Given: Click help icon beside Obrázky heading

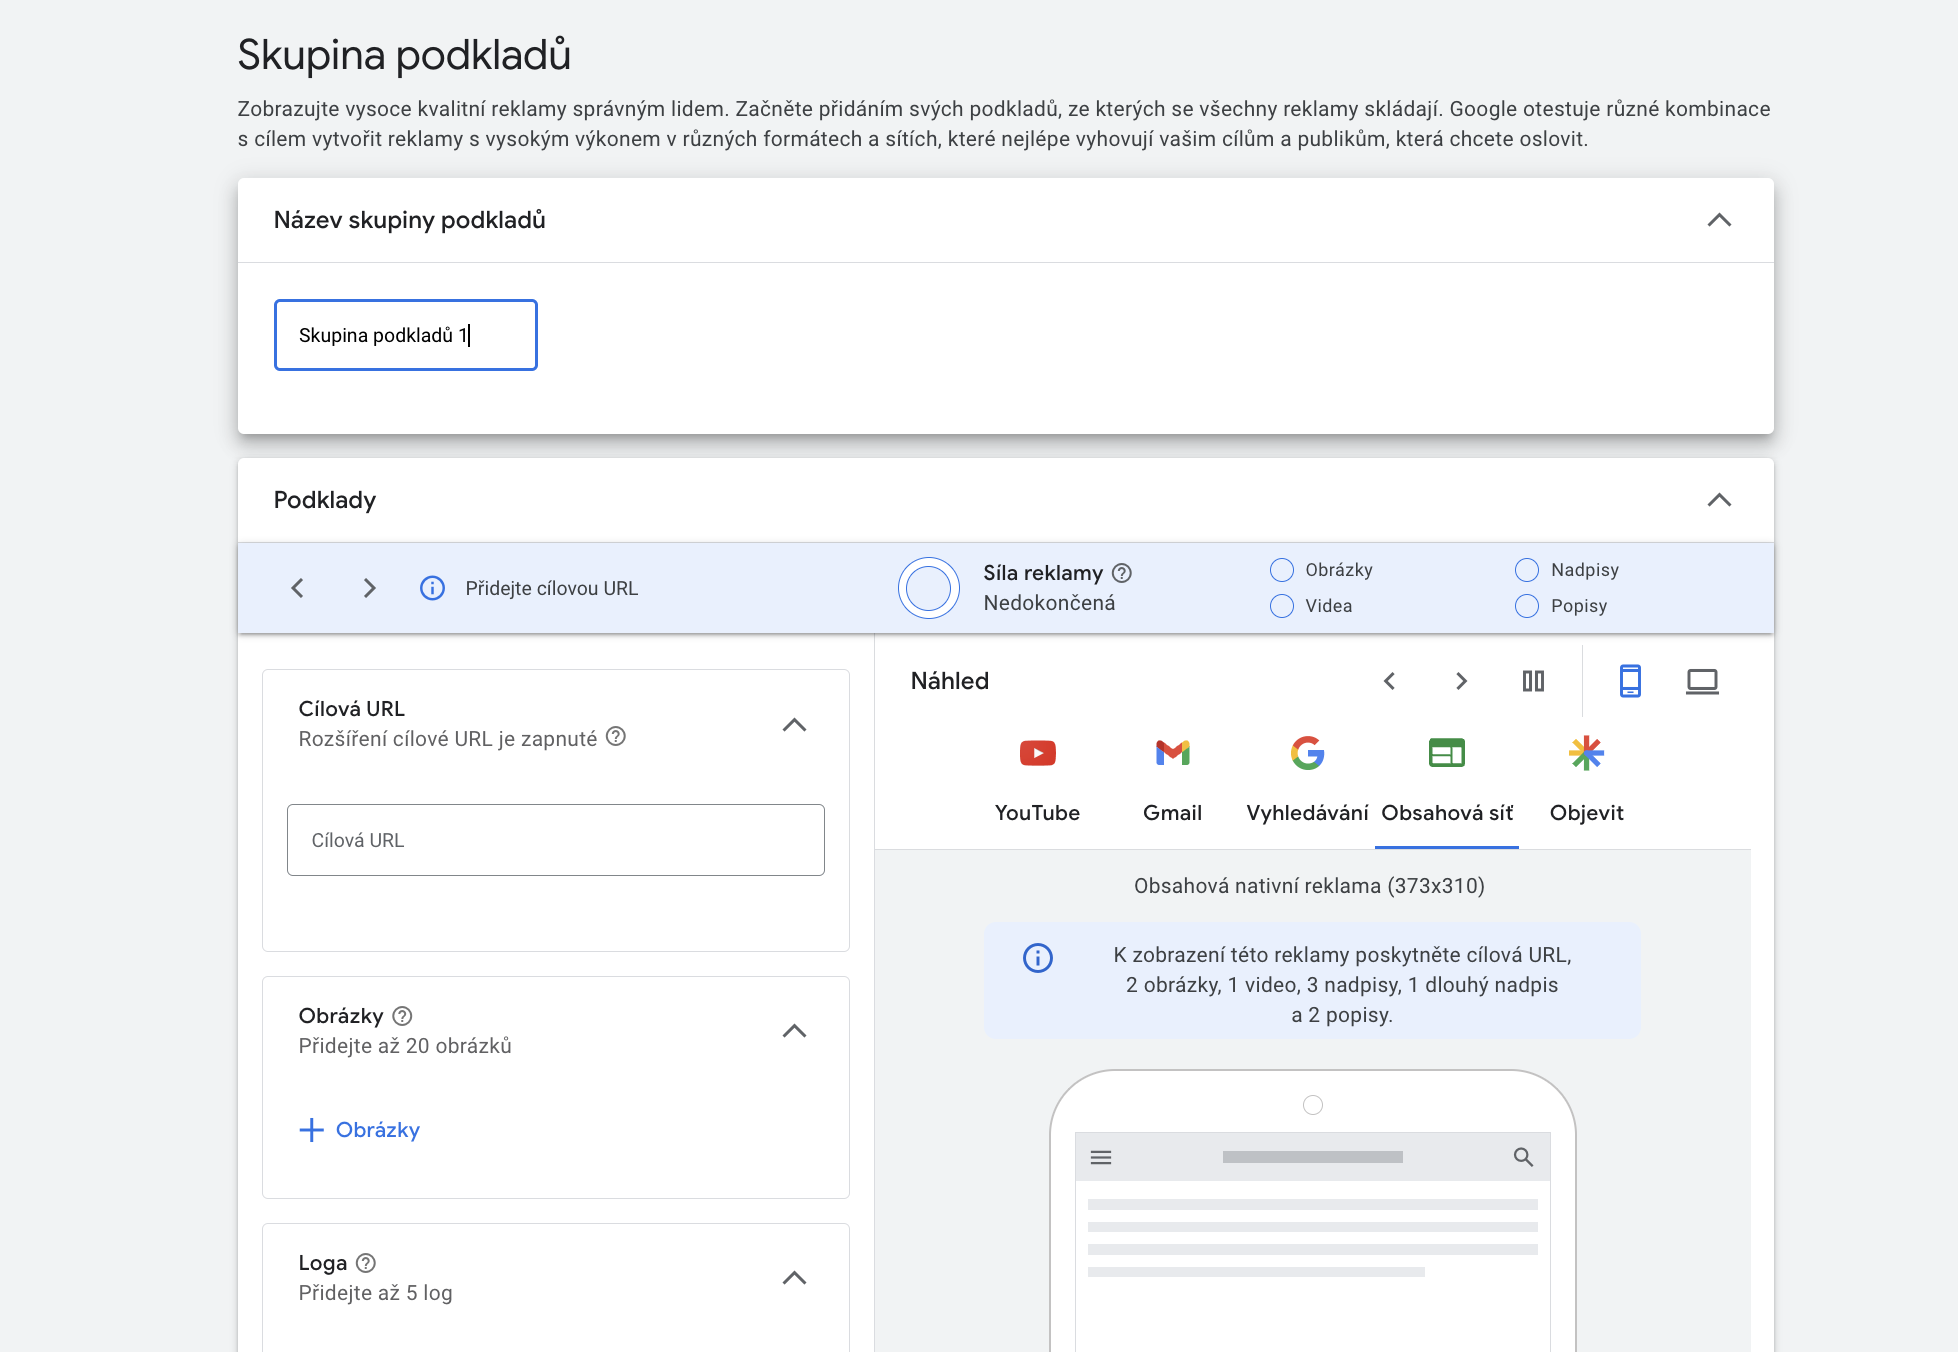Looking at the screenshot, I should click(x=402, y=1016).
